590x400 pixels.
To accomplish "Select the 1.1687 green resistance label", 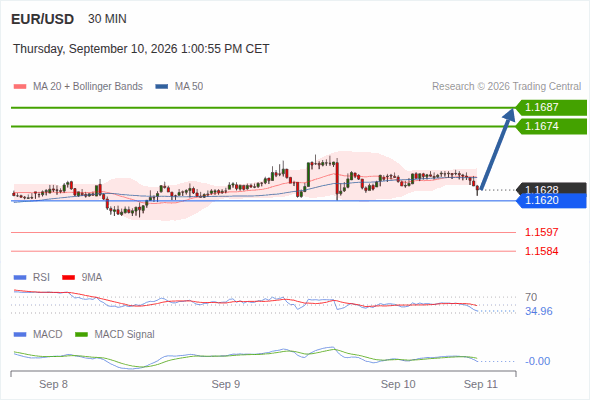I will (551, 108).
